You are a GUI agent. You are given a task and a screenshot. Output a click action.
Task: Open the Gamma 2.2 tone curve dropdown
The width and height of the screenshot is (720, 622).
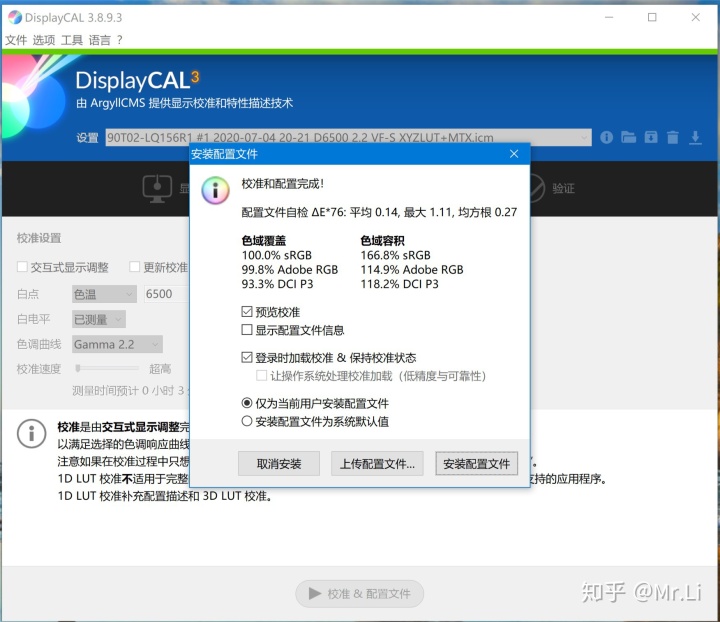pos(117,344)
